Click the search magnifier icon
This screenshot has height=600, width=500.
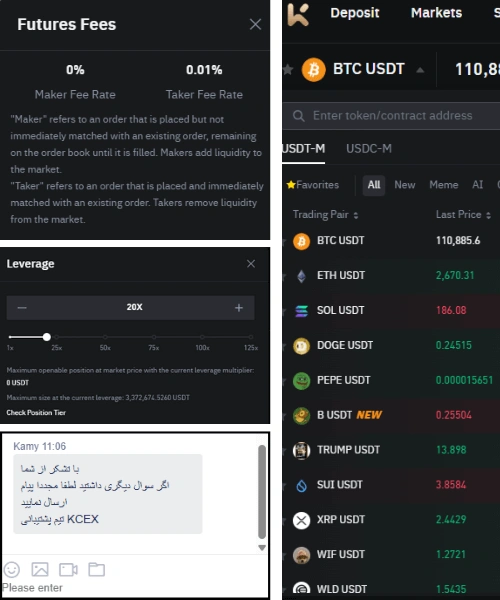click(x=299, y=116)
